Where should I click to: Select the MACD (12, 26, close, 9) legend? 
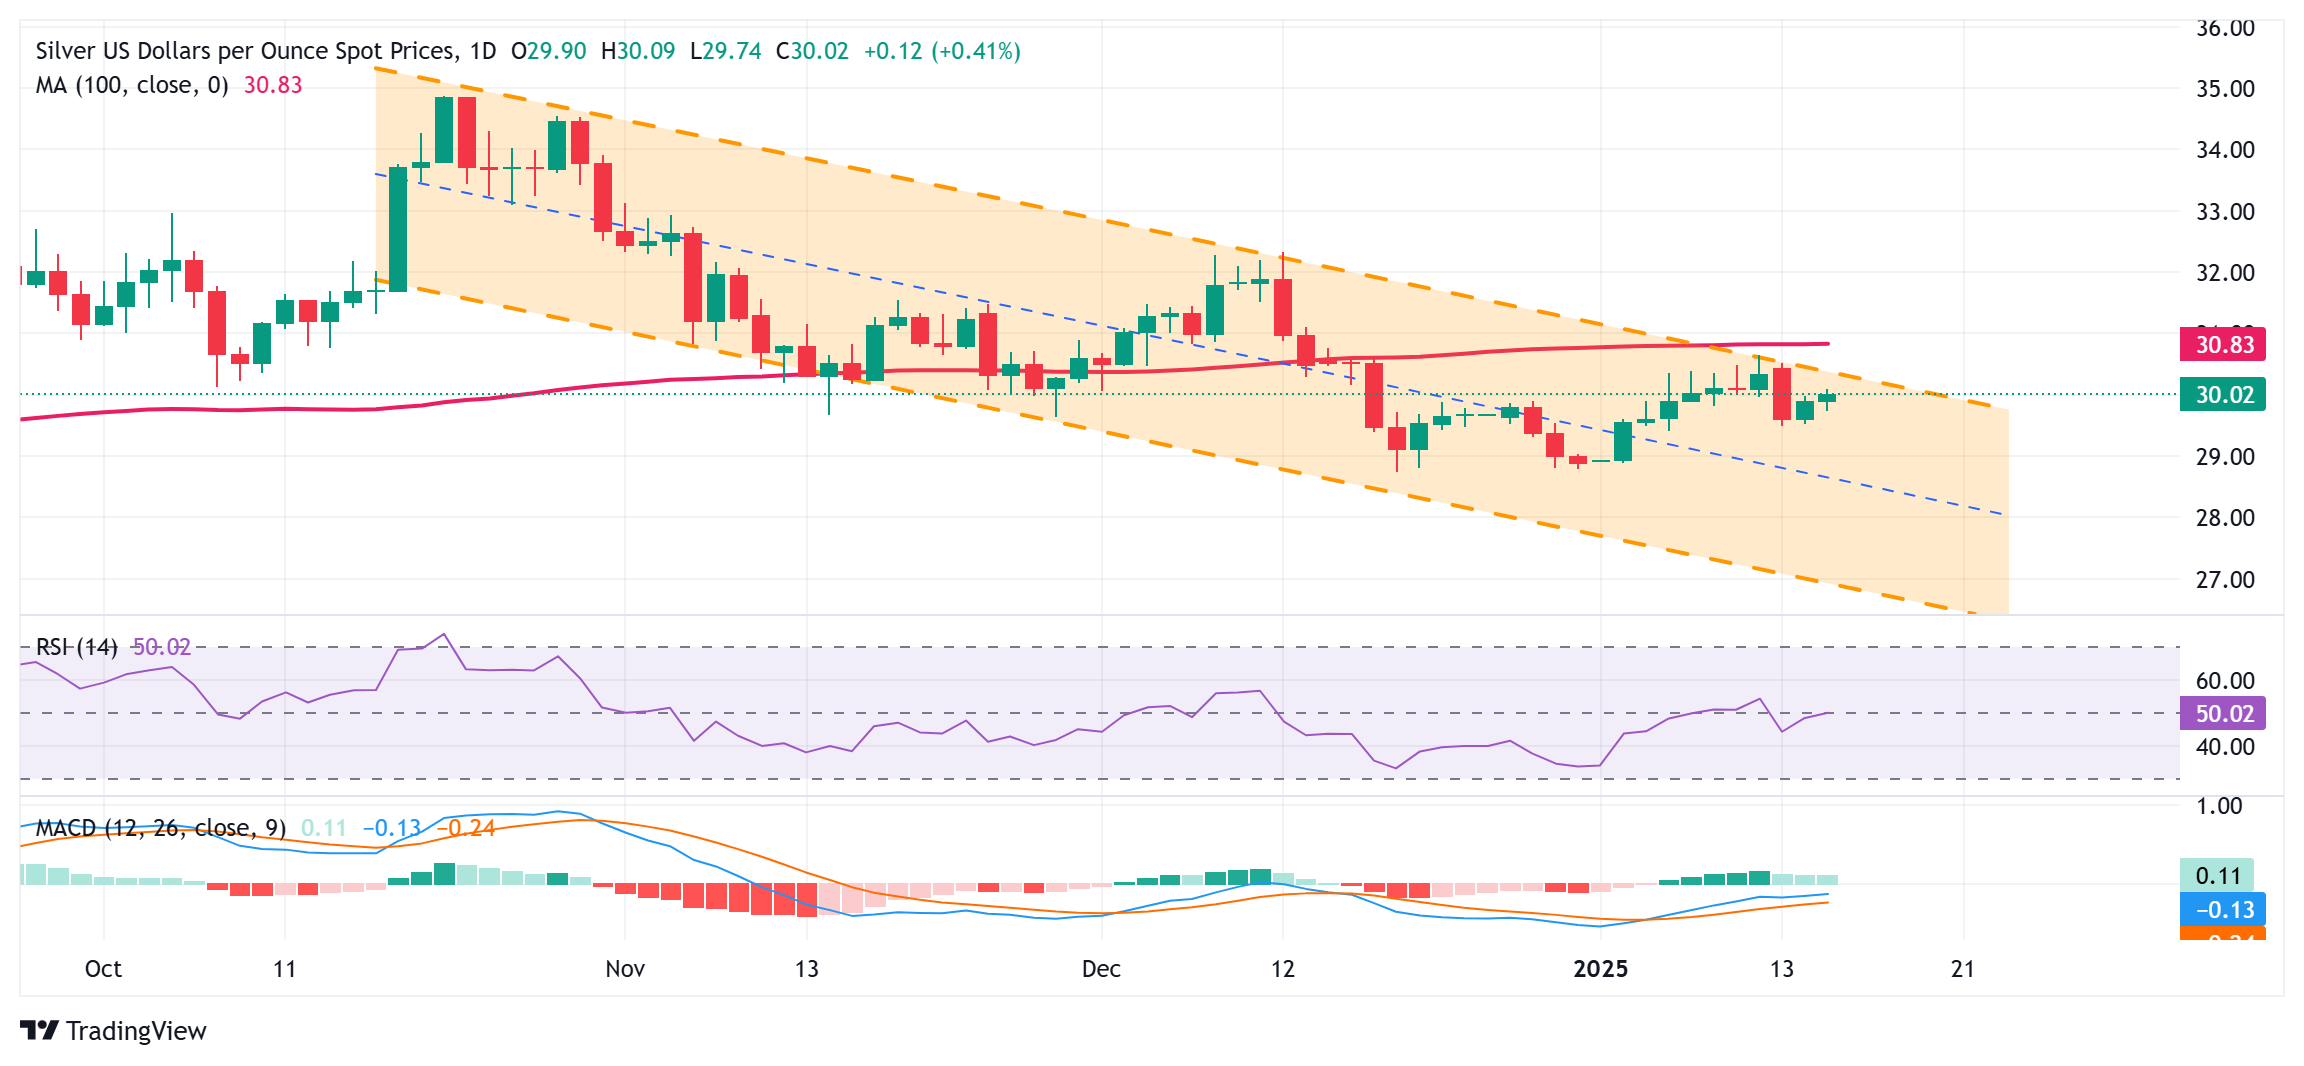pyautogui.click(x=160, y=828)
